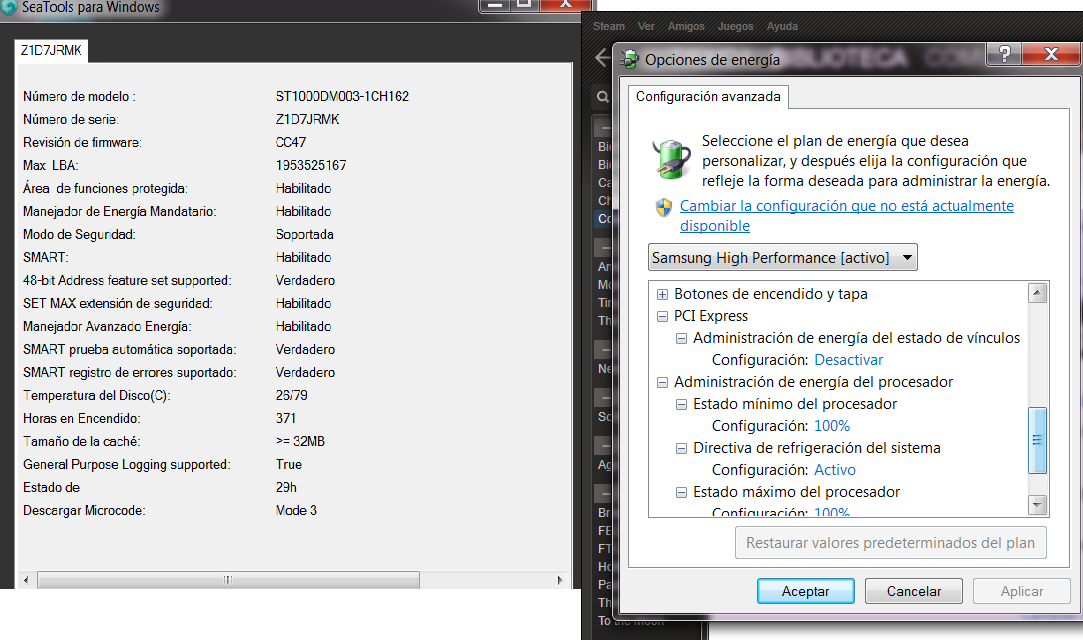Screen dimensions: 1083x640
Task: Click the 'Tamaño de la caché:' label
Action: point(82,441)
